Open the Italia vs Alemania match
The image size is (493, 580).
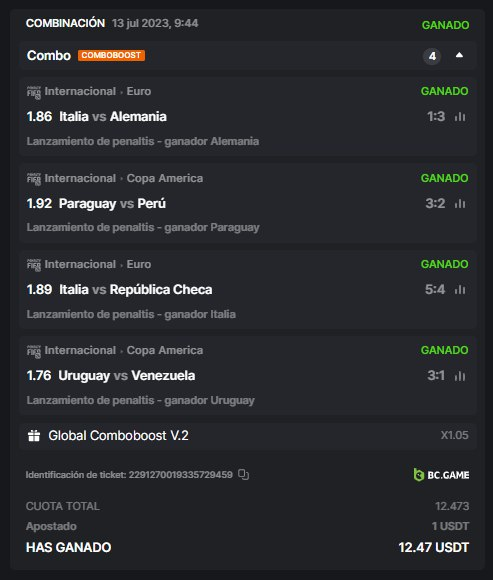[113, 117]
